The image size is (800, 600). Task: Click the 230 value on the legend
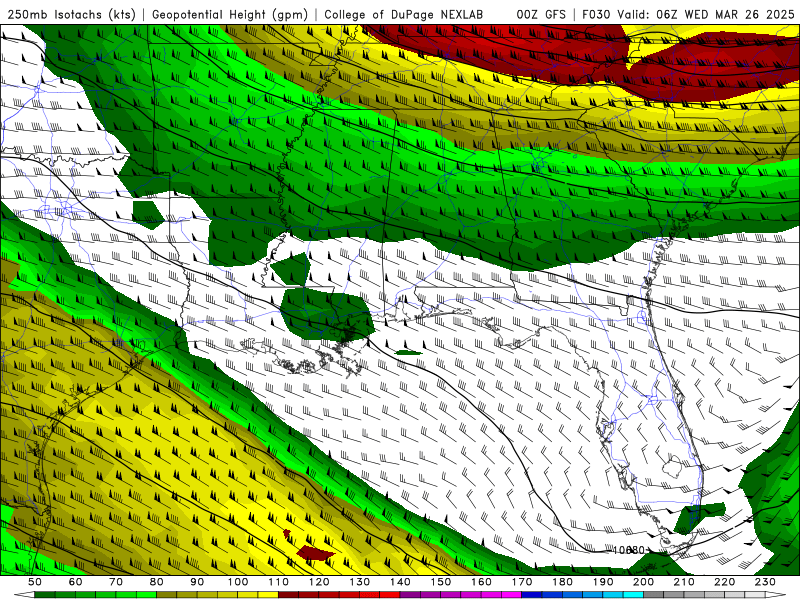[765, 582]
